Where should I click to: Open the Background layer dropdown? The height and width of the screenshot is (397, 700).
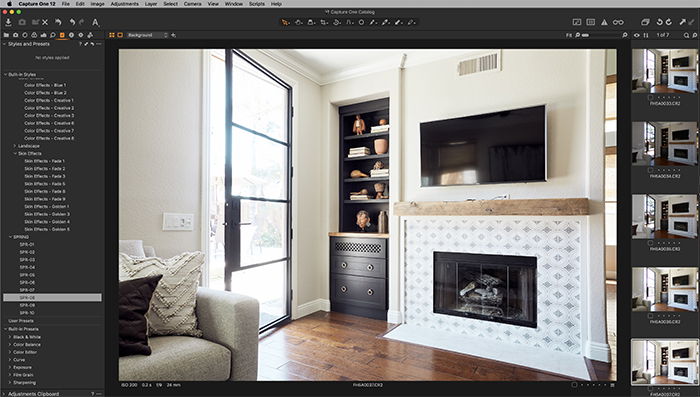click(147, 35)
